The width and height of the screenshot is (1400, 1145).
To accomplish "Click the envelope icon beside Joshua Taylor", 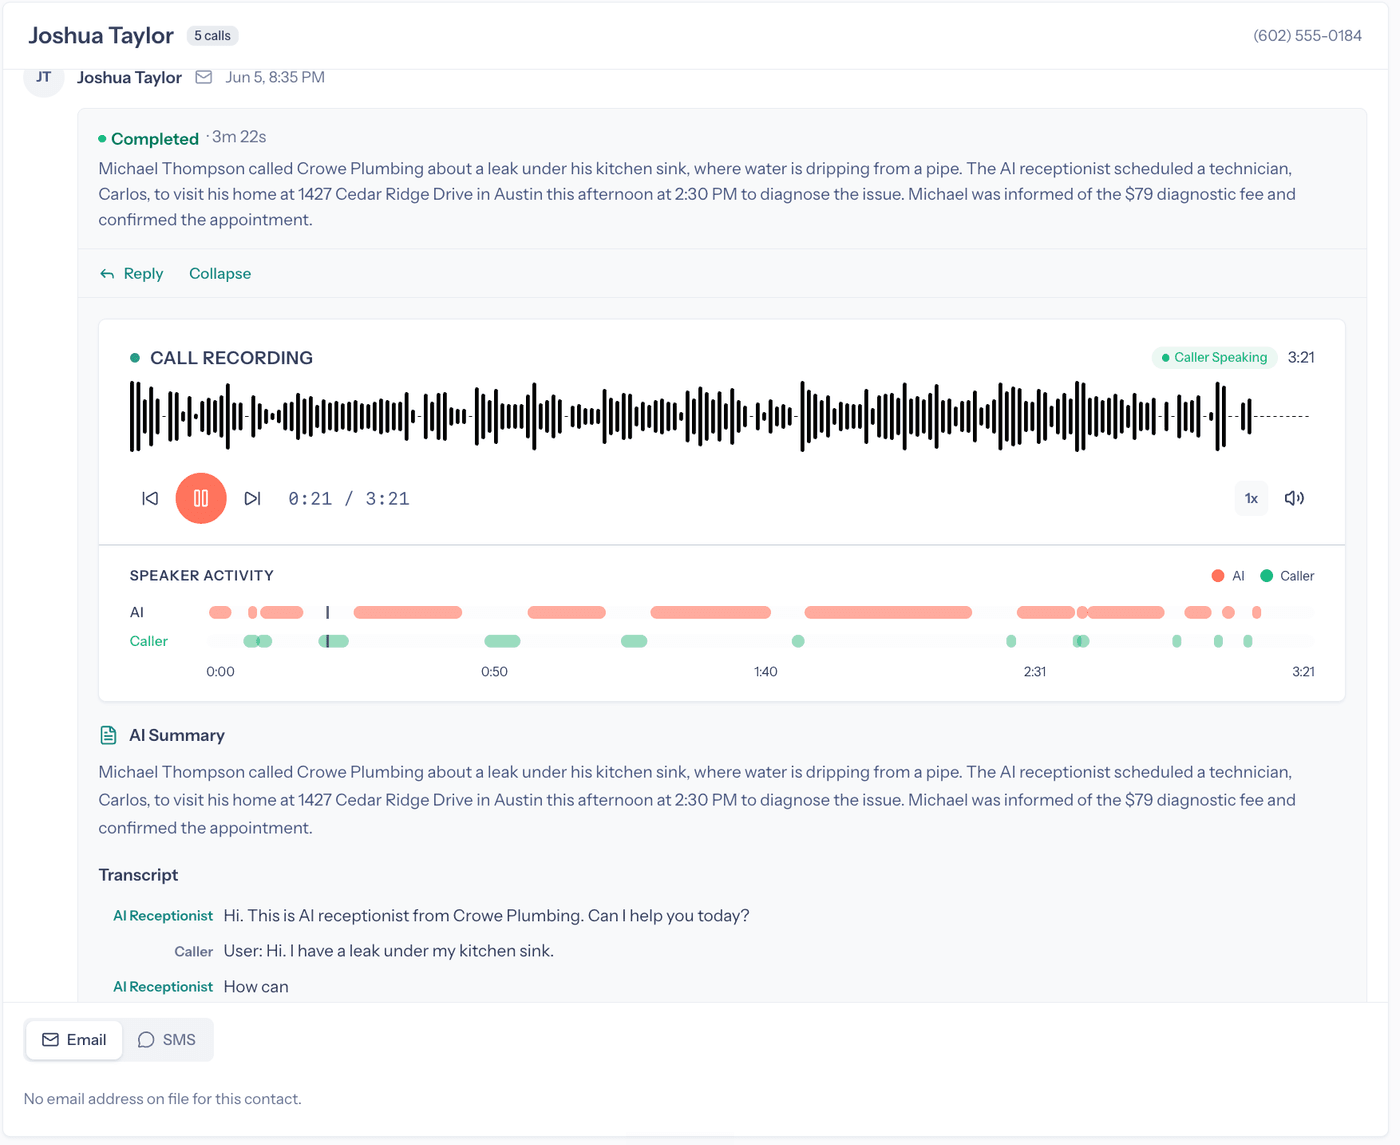I will tap(204, 77).
